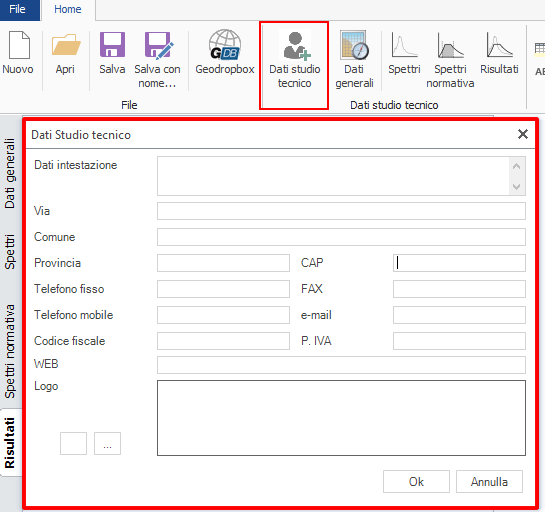Click the partially visible table icon in ribbon
This screenshot has width=545, height=512.
pos(539,49)
